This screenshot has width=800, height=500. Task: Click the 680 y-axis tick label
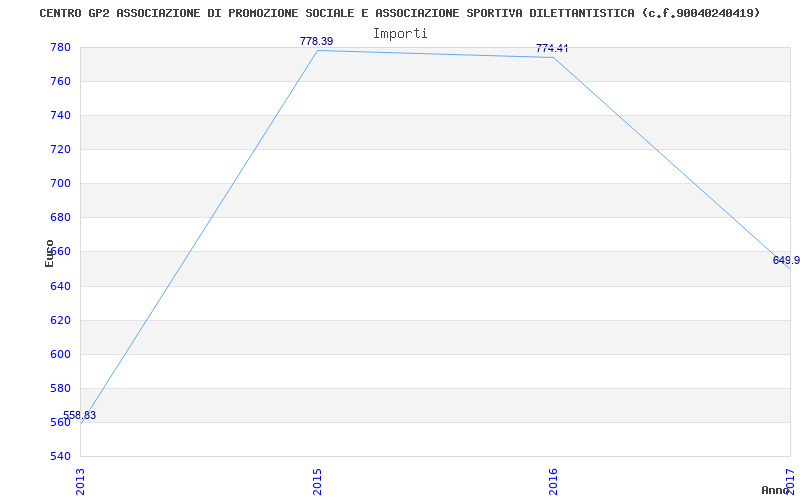pyautogui.click(x=60, y=218)
